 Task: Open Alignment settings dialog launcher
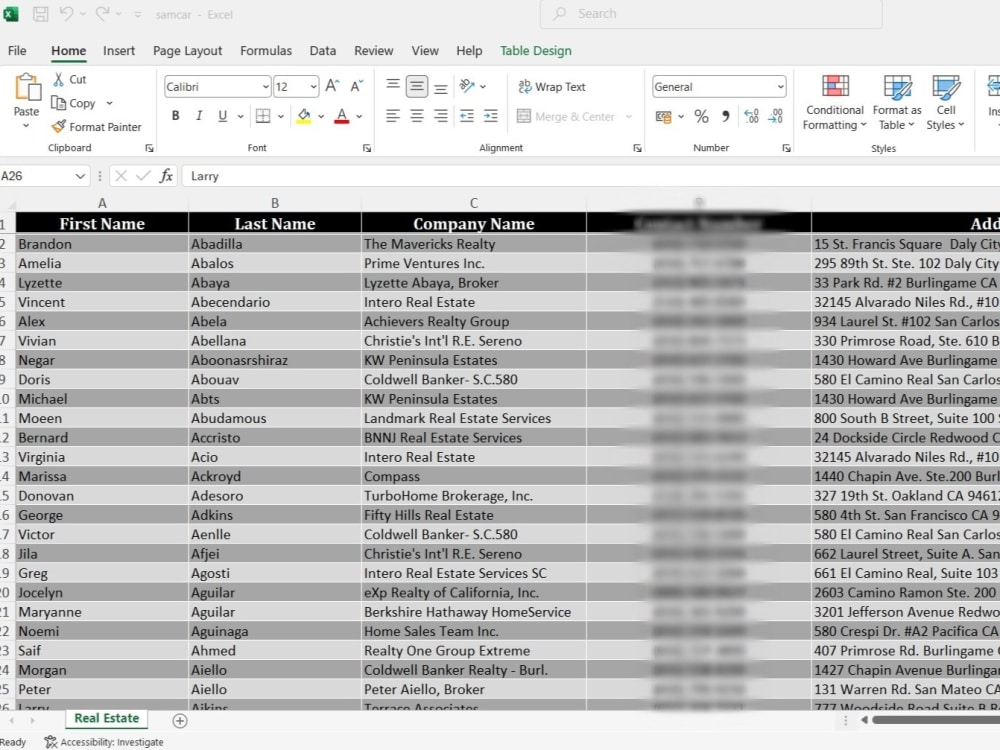tap(637, 148)
